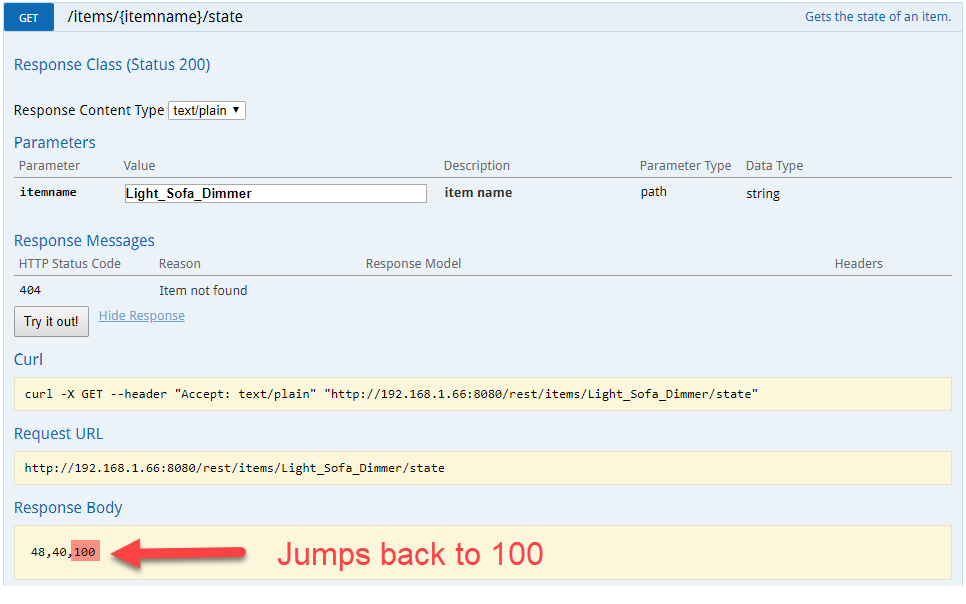The image size is (966, 604).
Task: Click the Parameters section heading
Action: click(55, 142)
